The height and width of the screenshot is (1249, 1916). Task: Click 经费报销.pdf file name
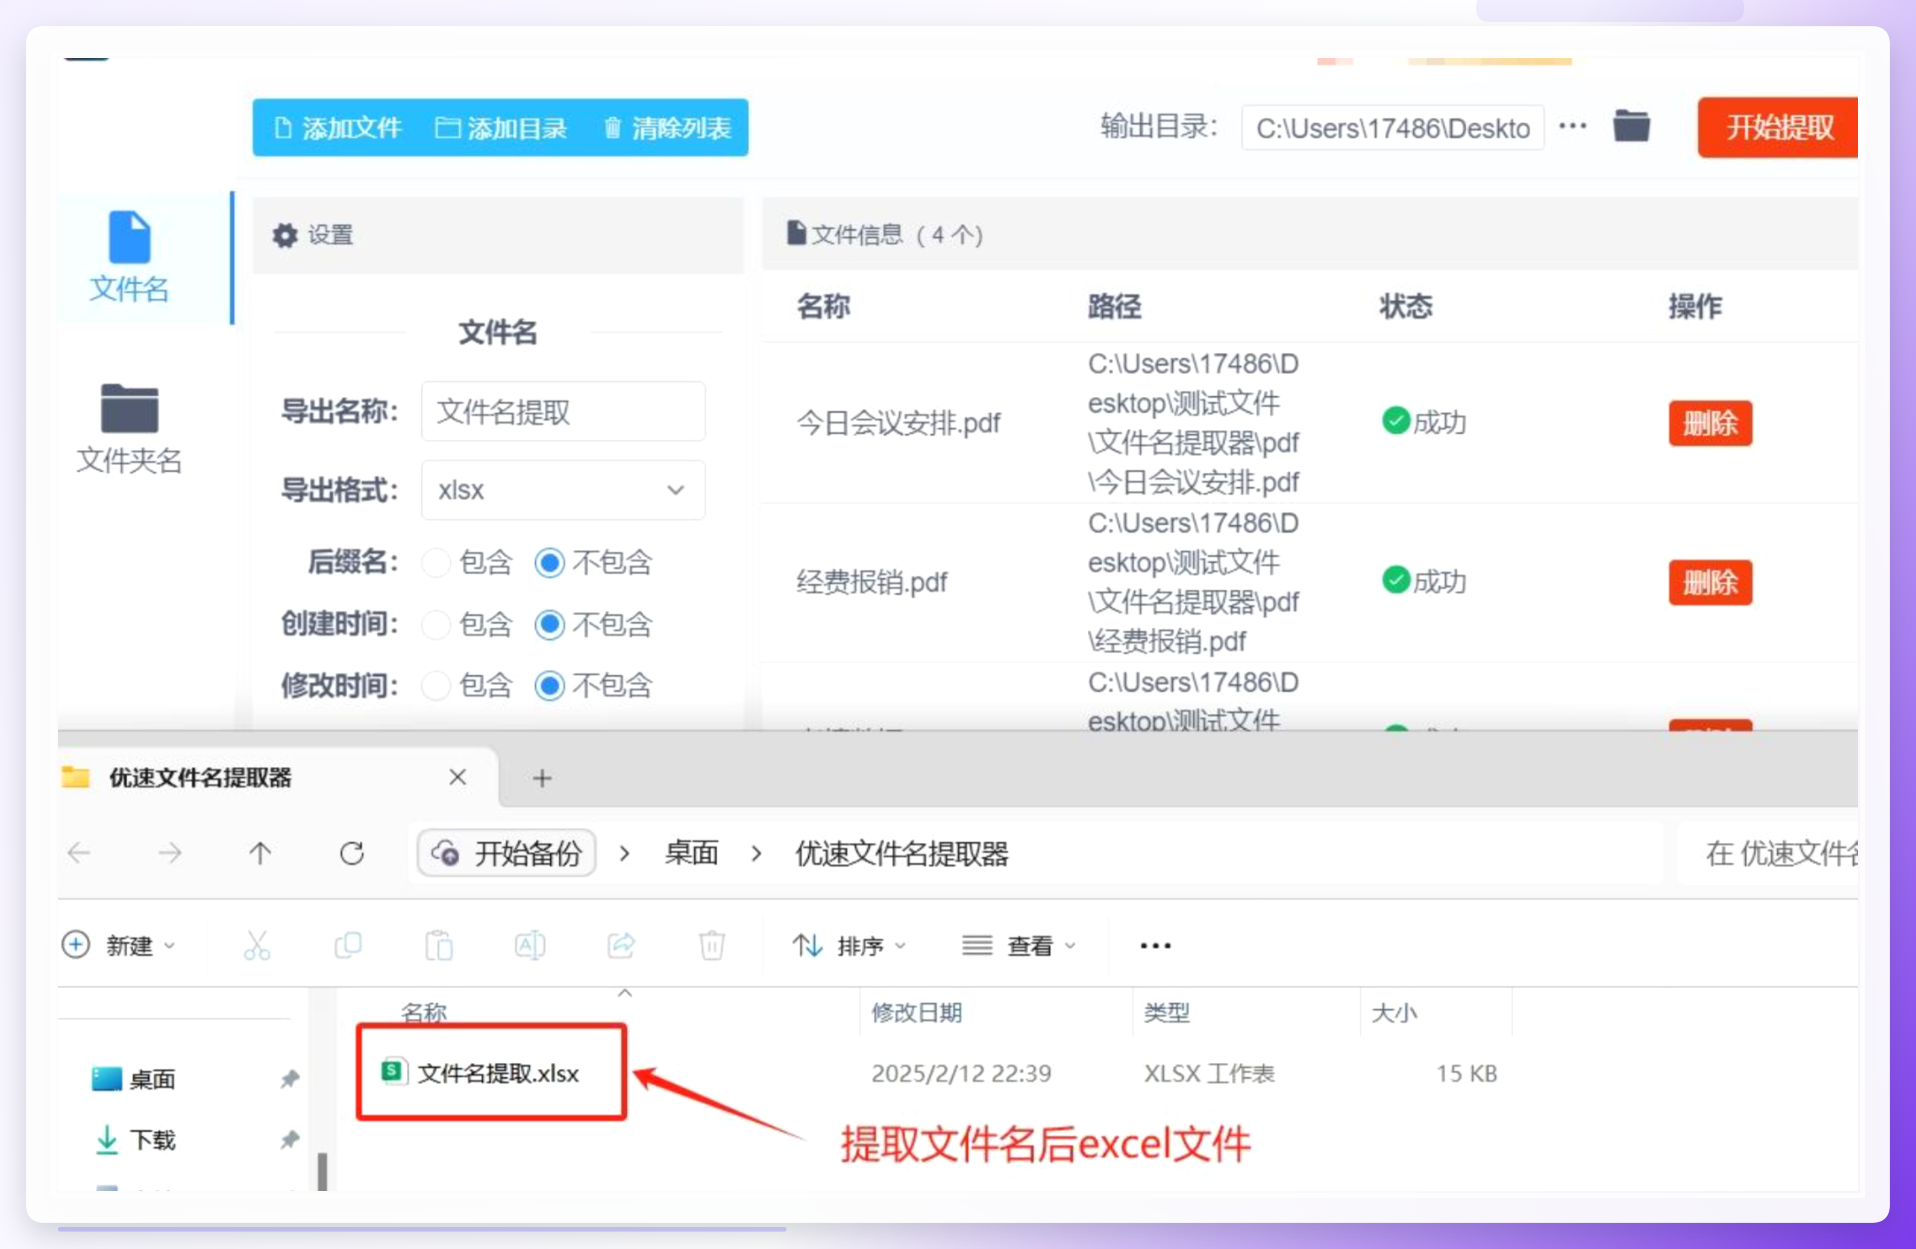[x=872, y=582]
